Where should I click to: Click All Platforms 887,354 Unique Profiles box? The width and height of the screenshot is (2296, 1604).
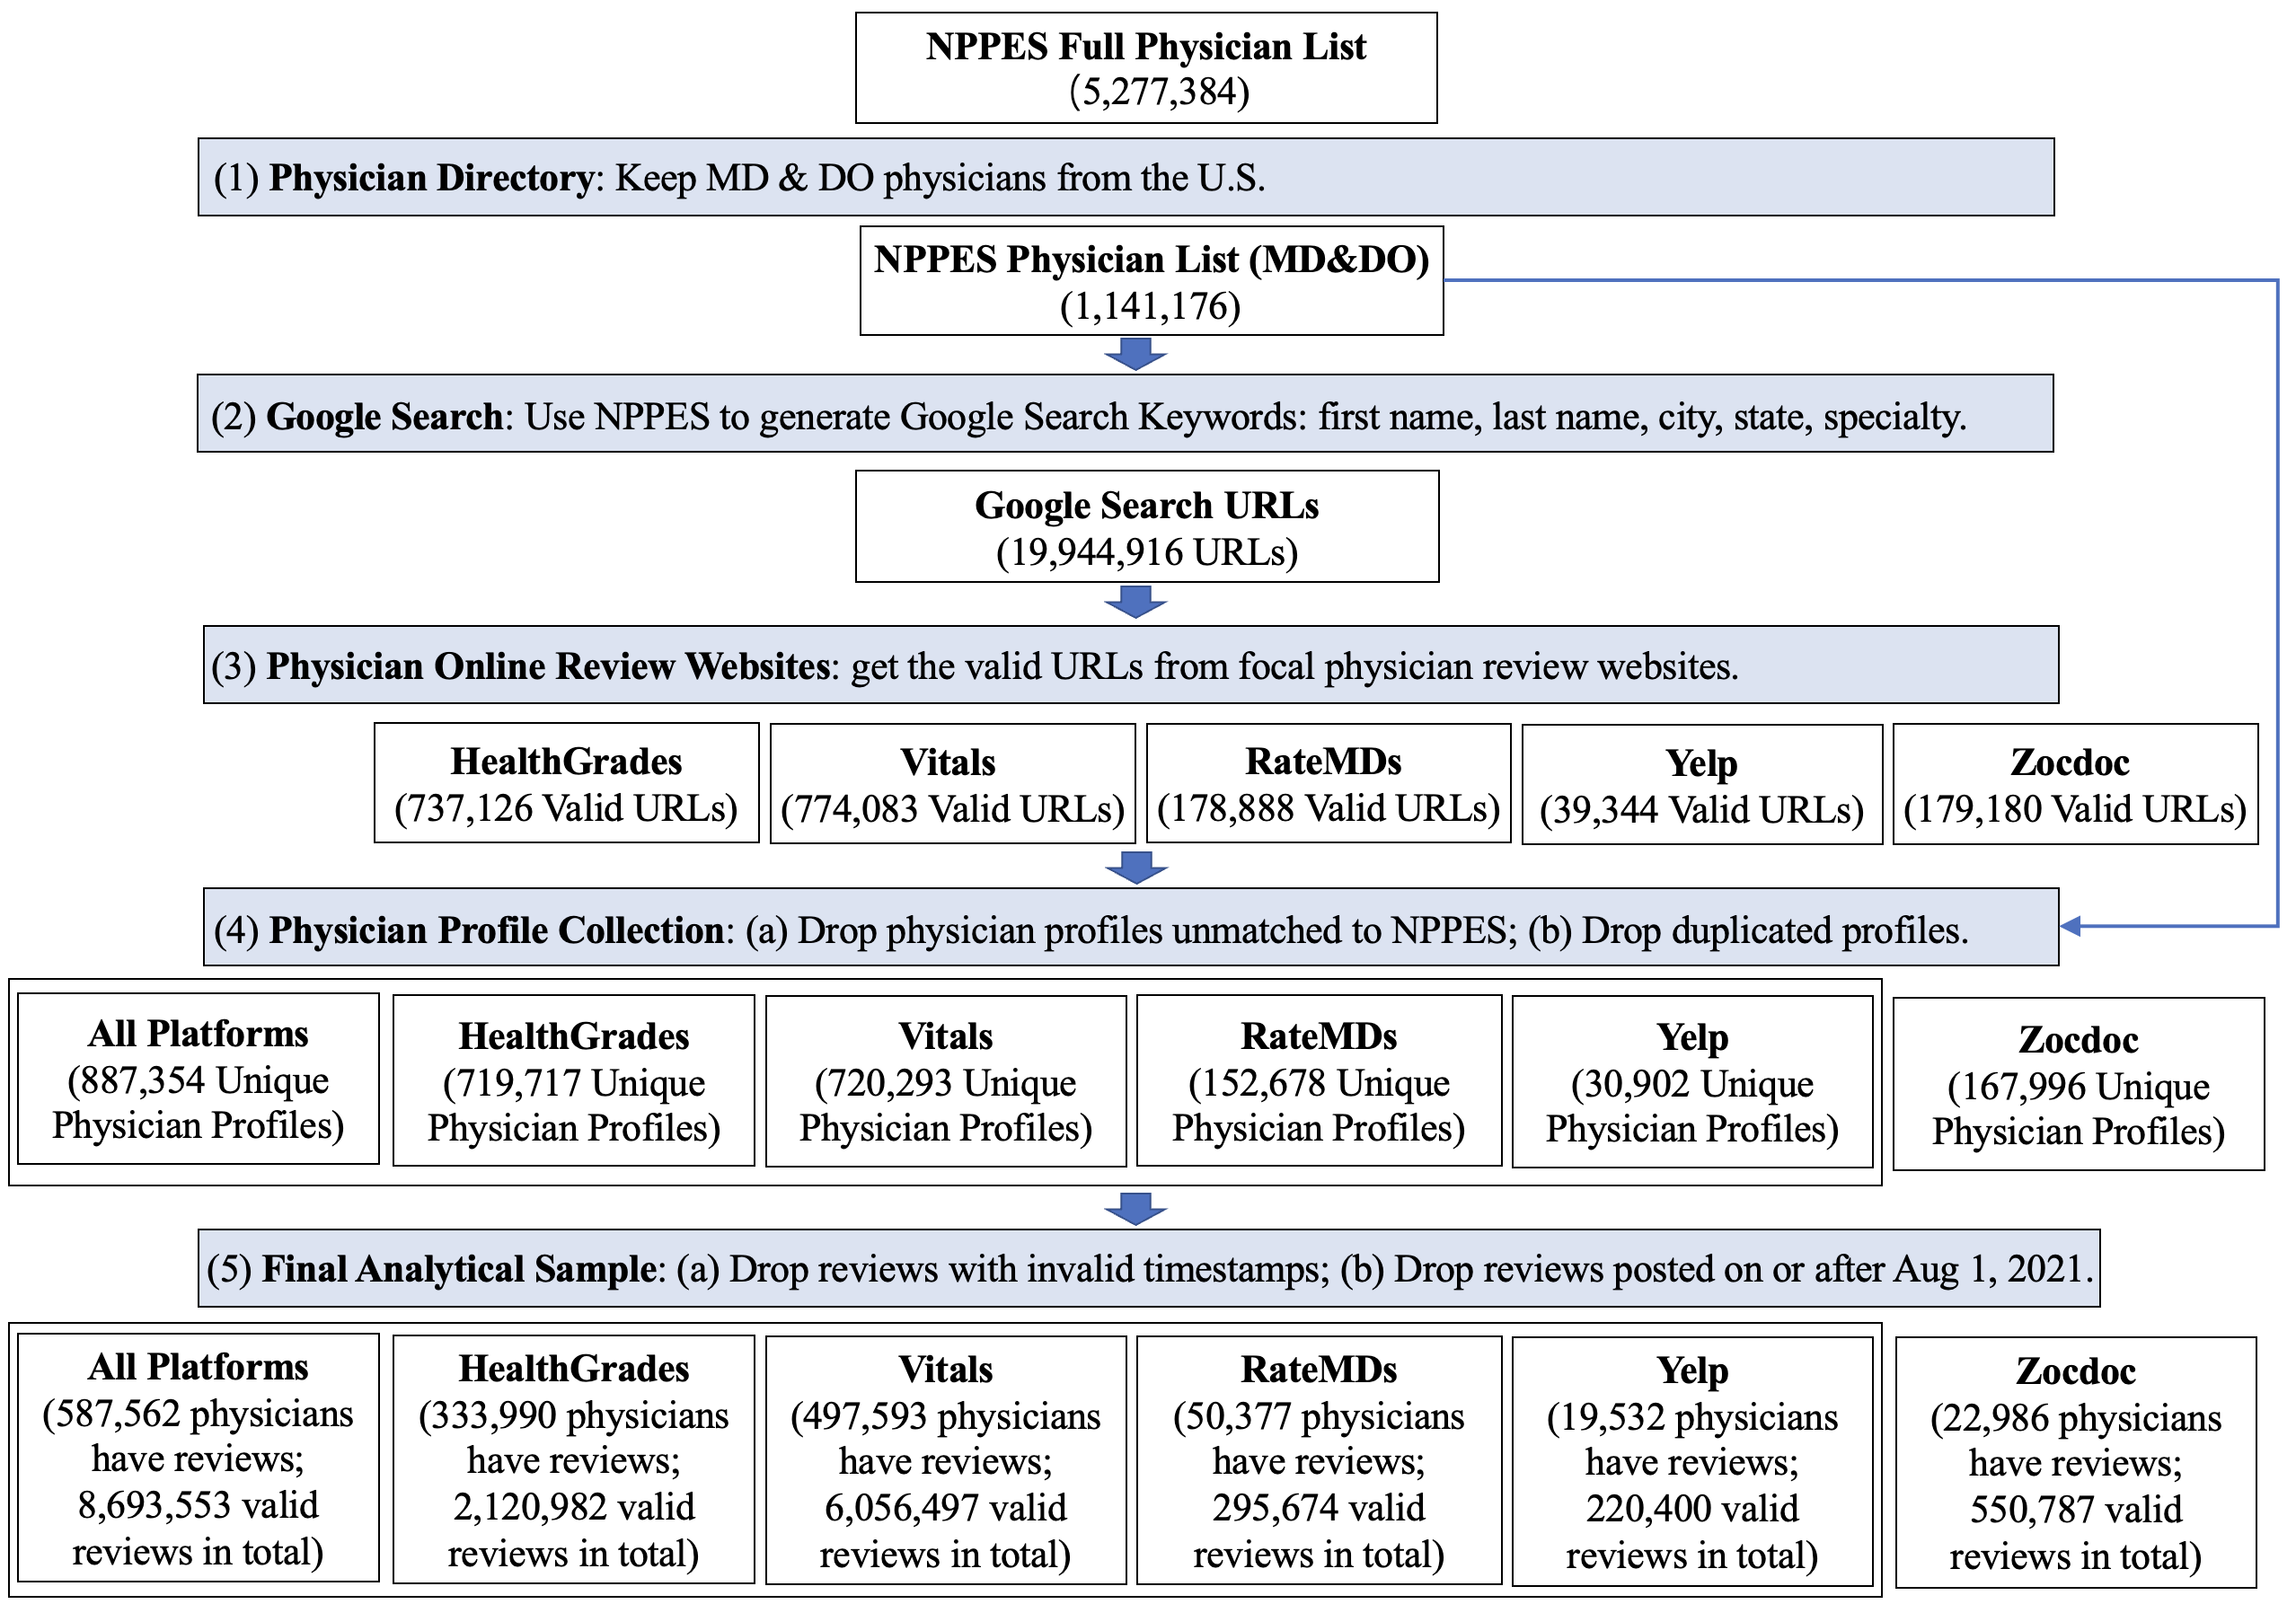198,1079
